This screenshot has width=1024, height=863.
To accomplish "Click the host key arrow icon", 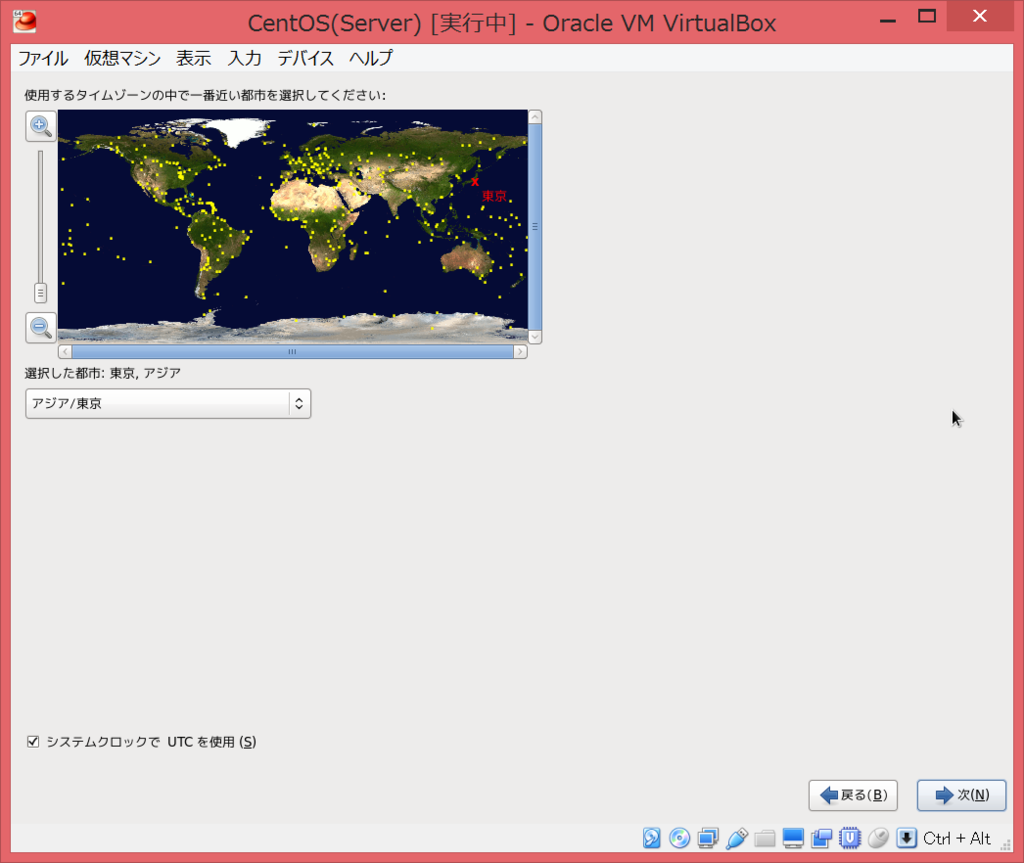I will click(906, 838).
